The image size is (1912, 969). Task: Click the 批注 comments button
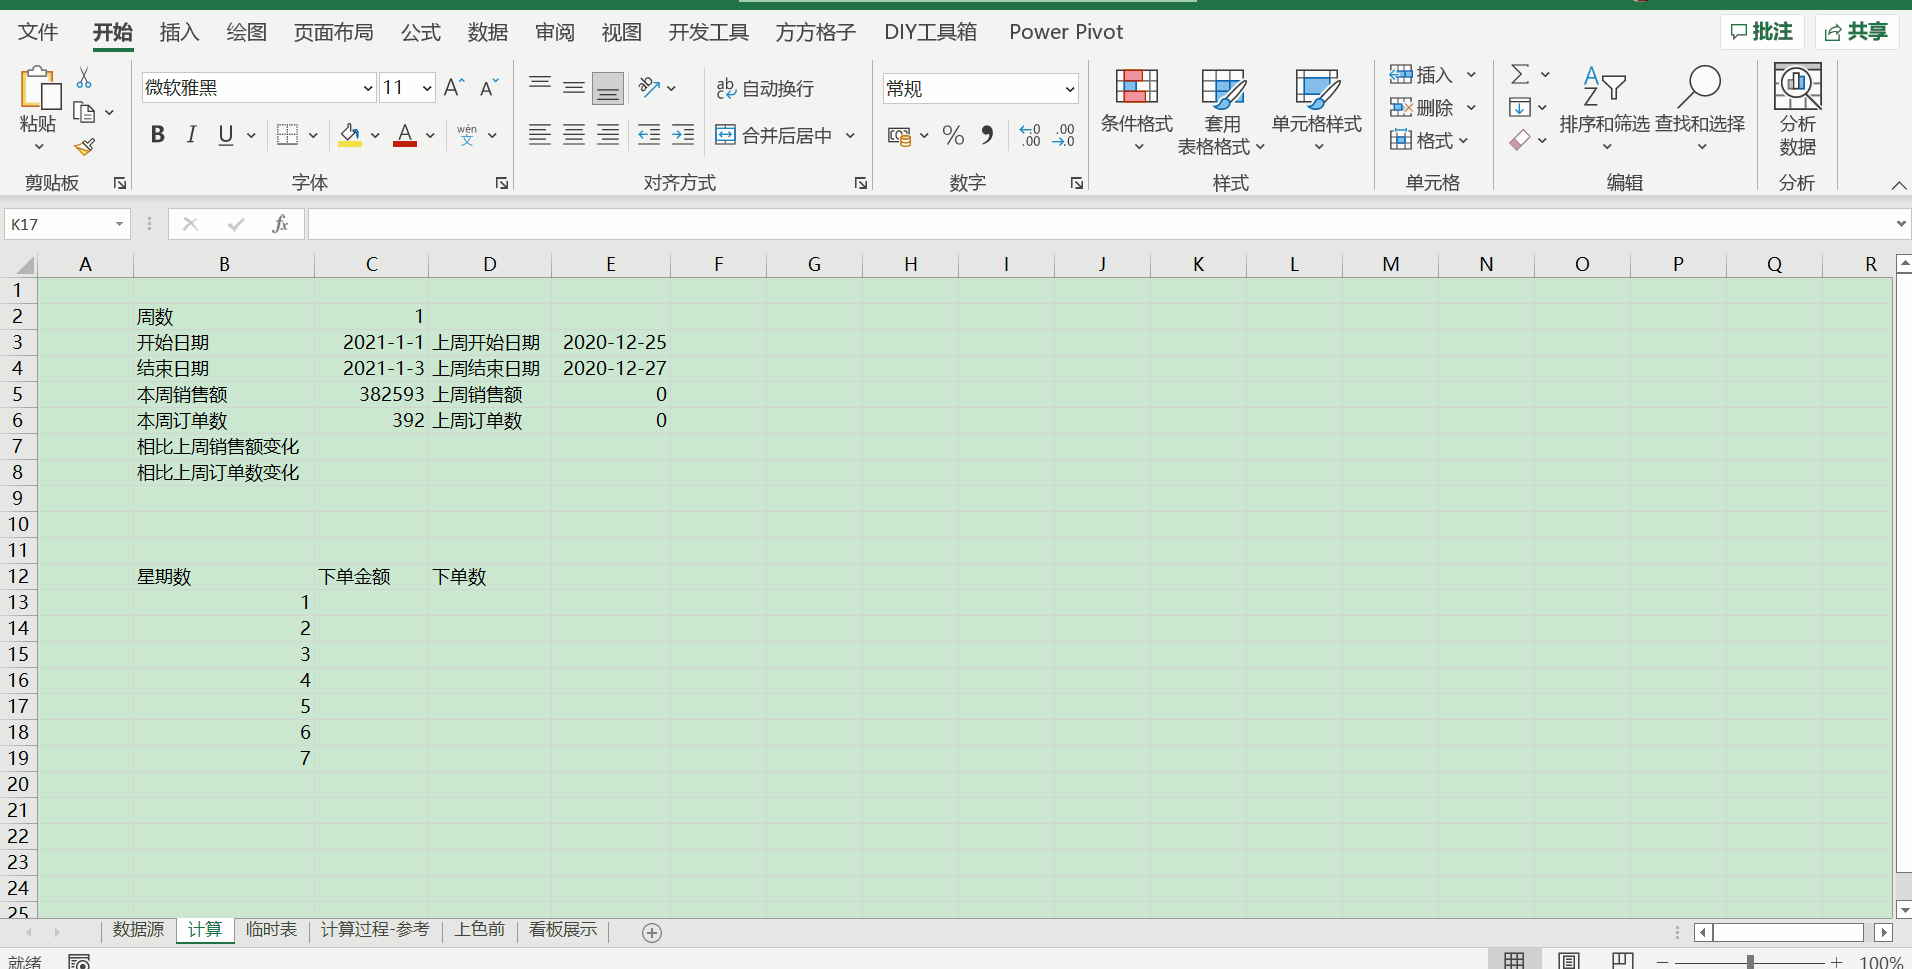coord(1763,31)
